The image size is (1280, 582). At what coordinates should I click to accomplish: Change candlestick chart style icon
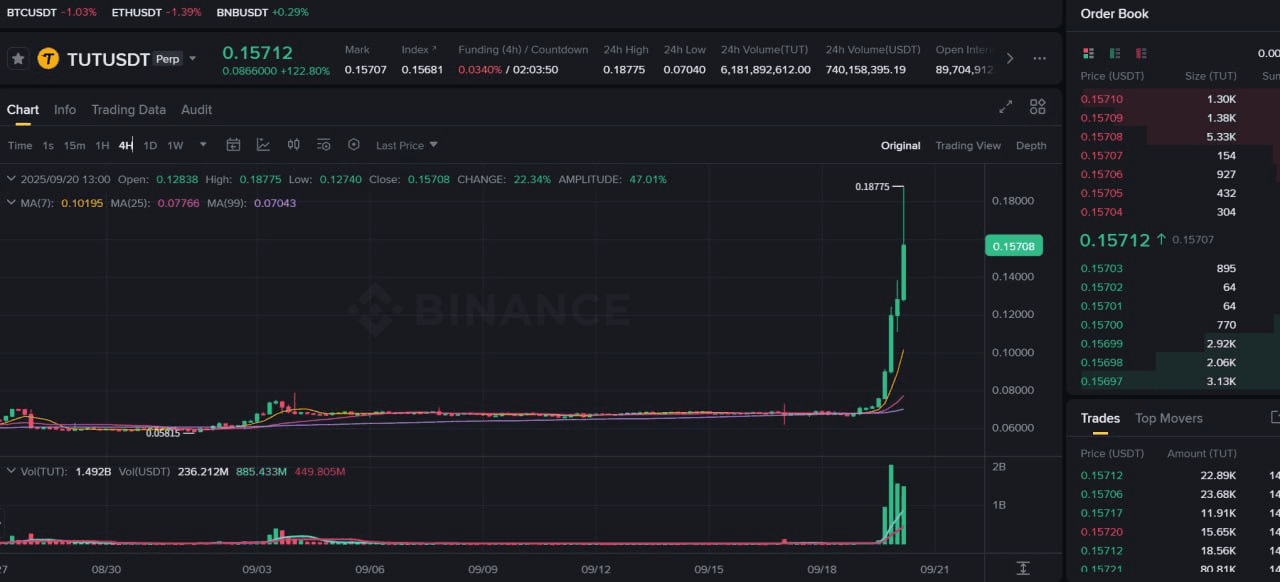pos(294,145)
